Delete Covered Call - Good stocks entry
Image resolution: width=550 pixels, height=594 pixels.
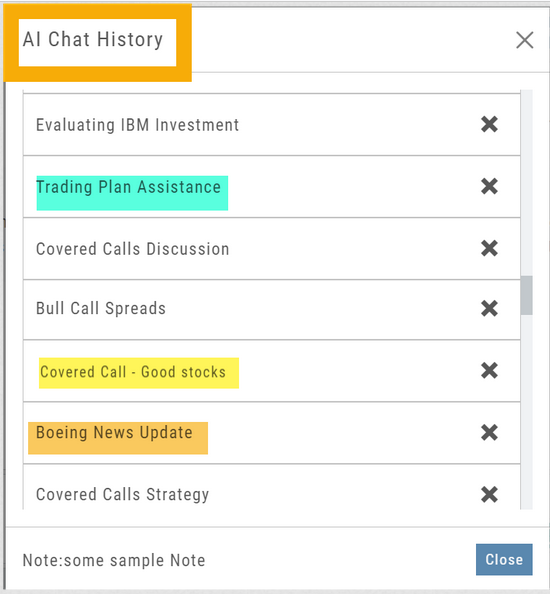489,370
